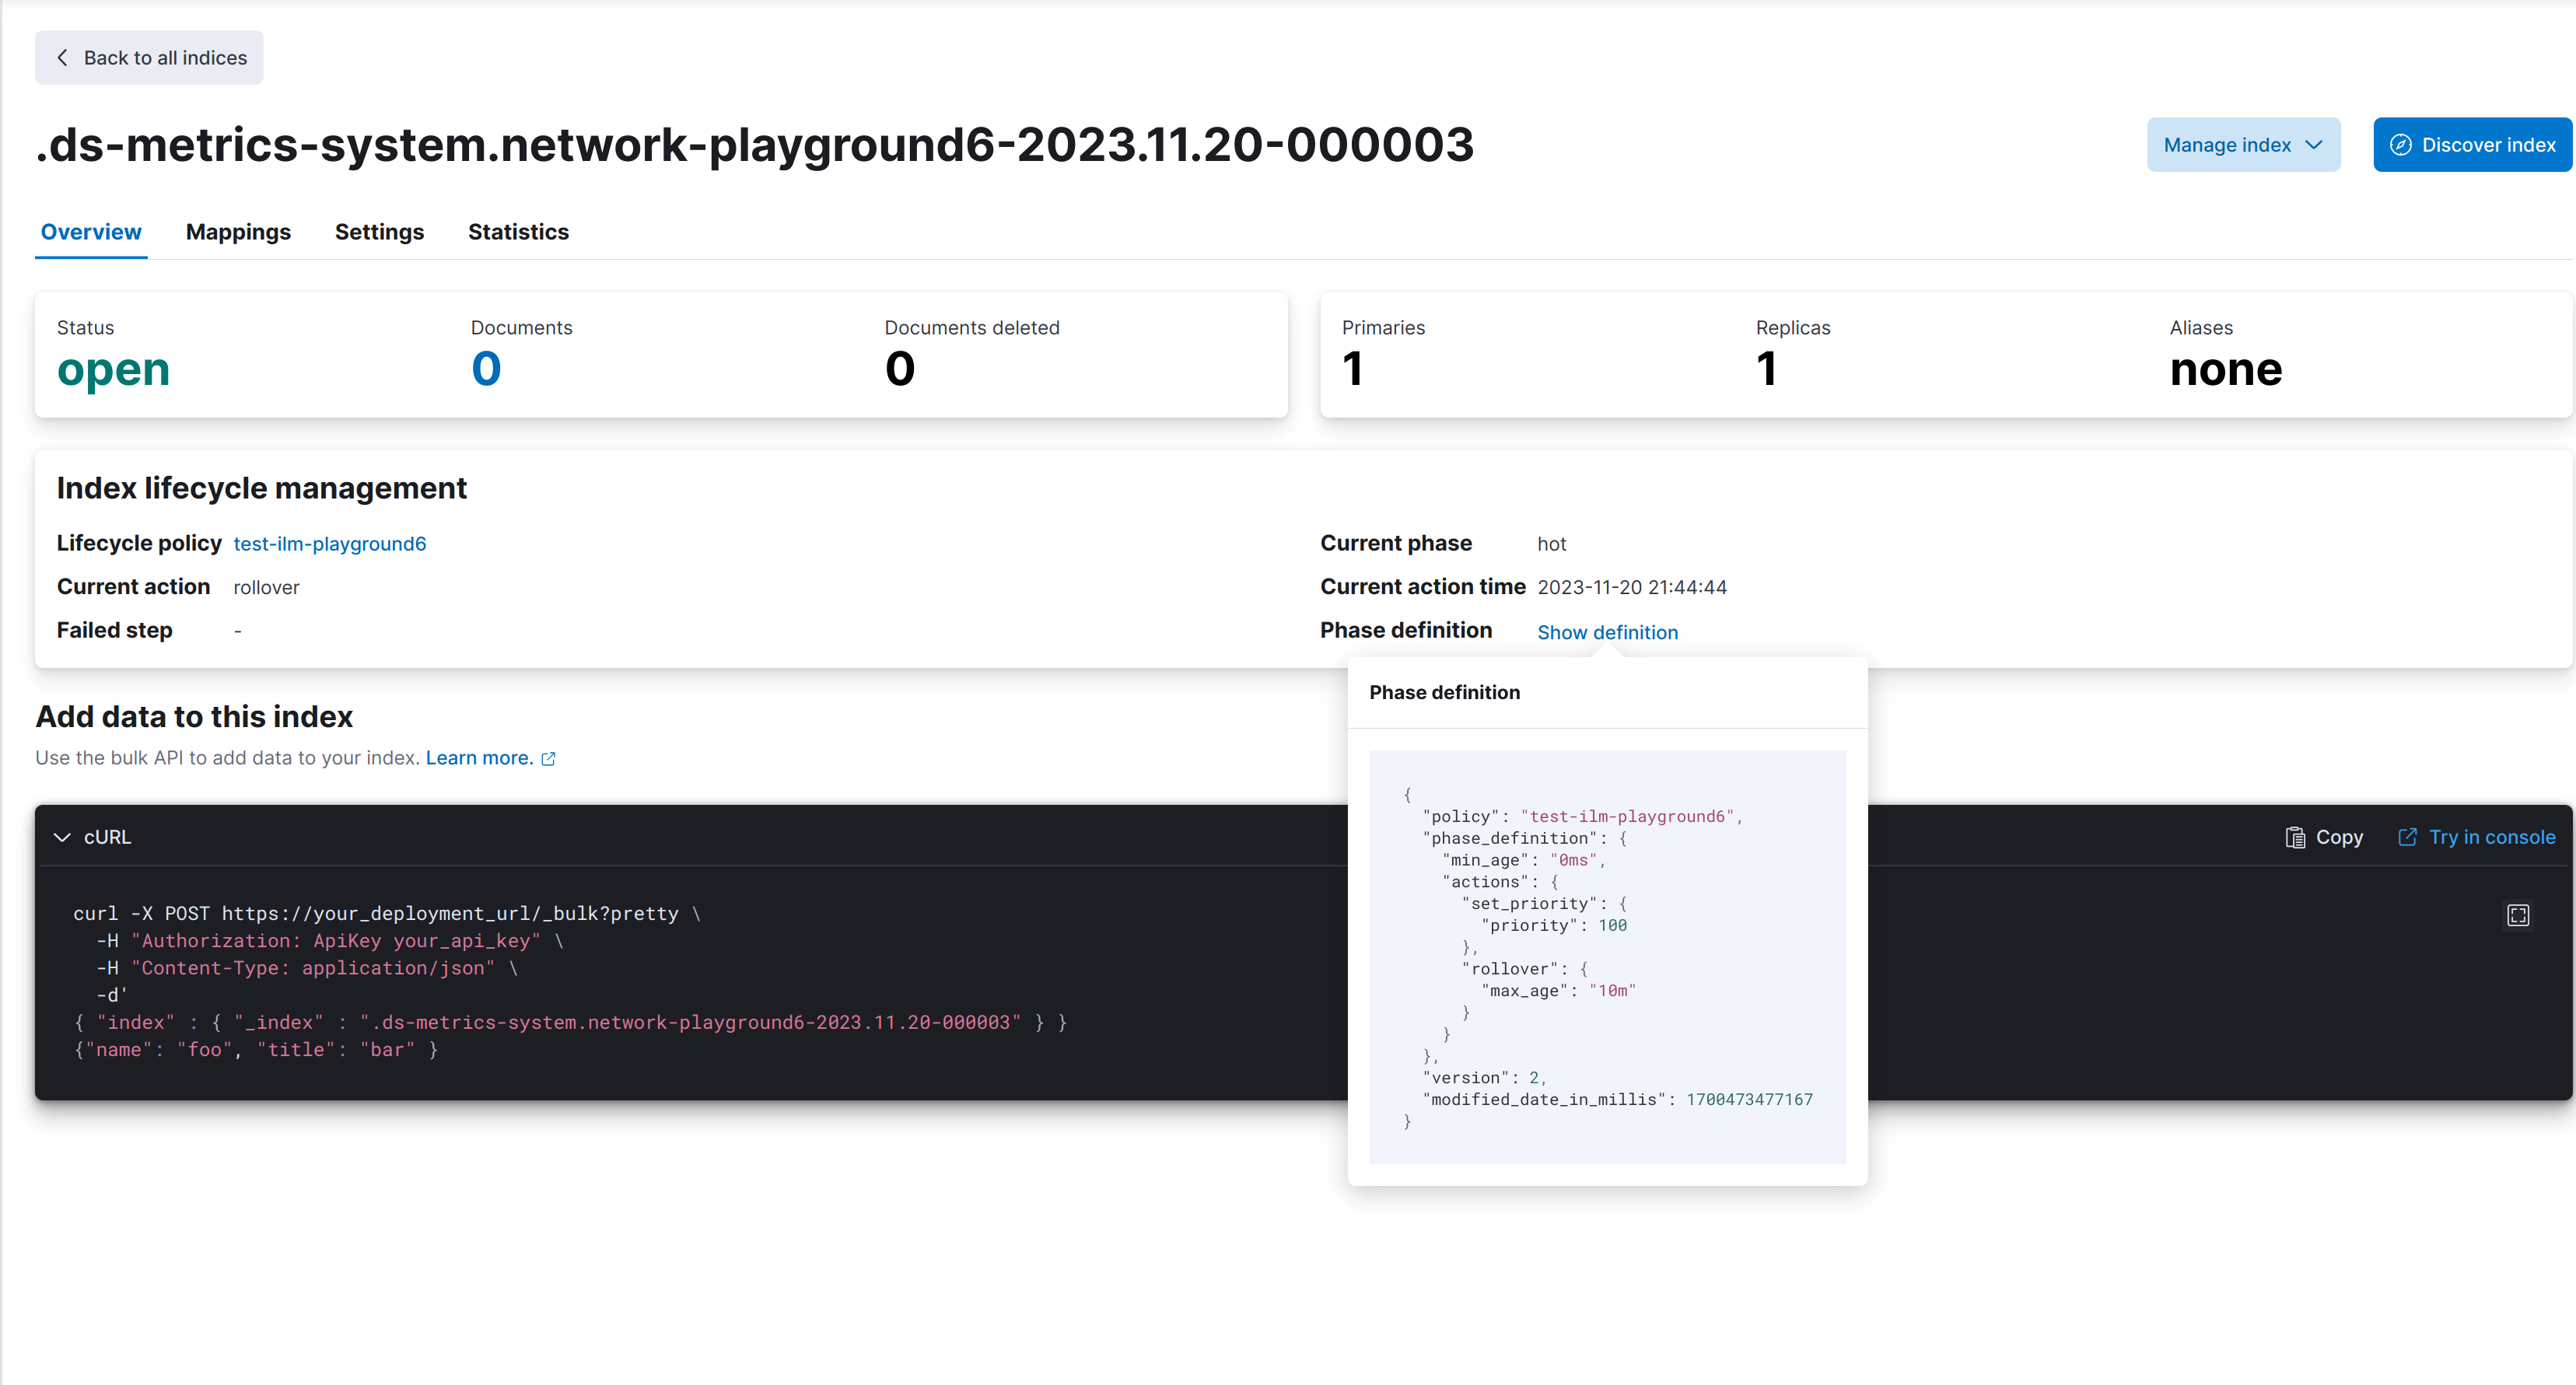The image size is (2576, 1385).
Task: Open the test-ilm-playground6 lifecycle policy link
Action: (329, 544)
